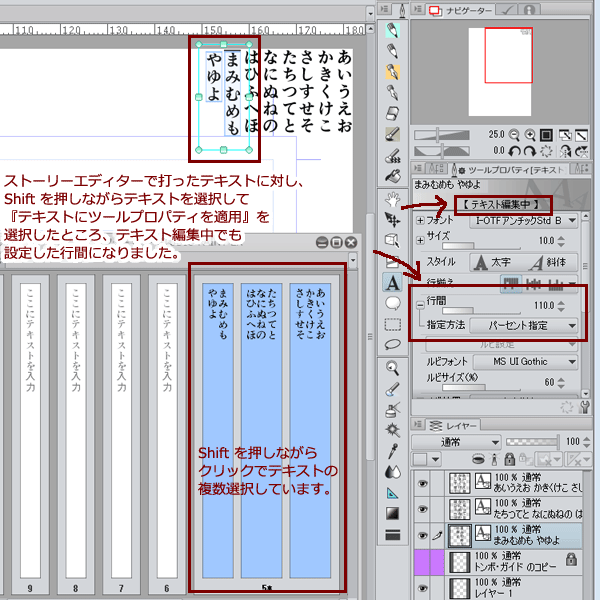Open the ルビフォント MS UI Gothic dropdown
The image size is (600, 600).
tap(525, 362)
